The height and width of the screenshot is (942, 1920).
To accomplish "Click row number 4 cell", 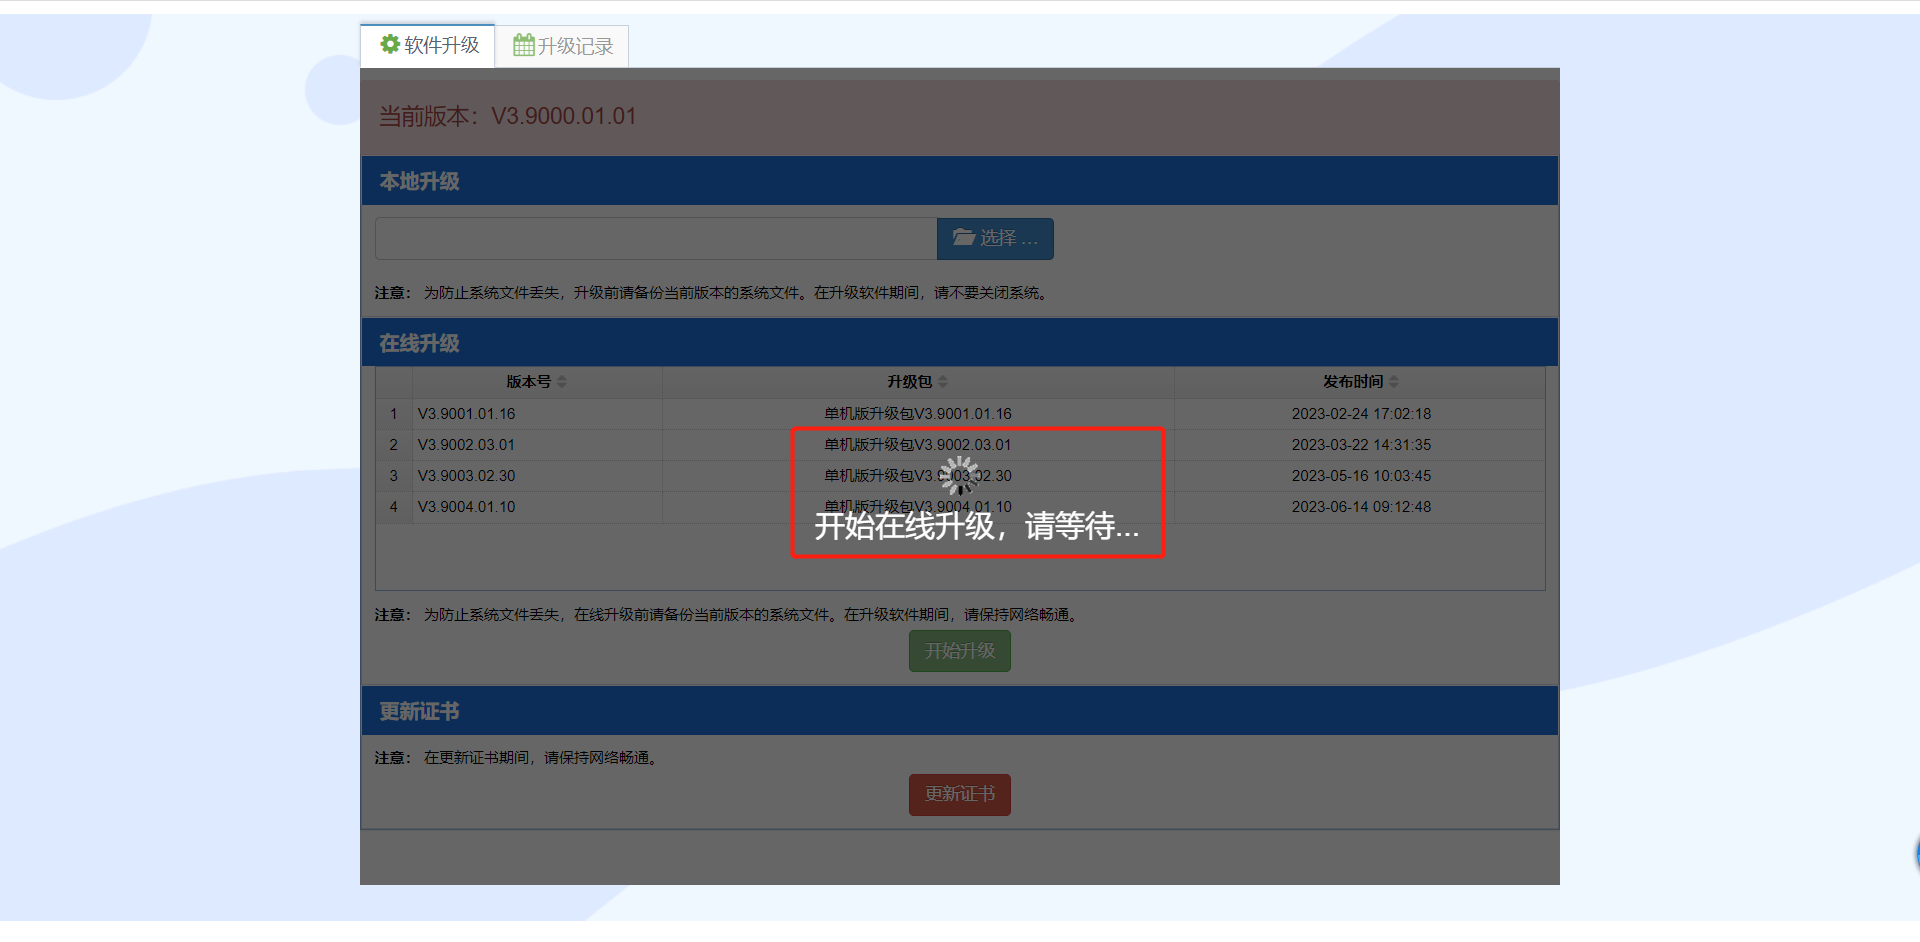I will pyautogui.click(x=394, y=507).
